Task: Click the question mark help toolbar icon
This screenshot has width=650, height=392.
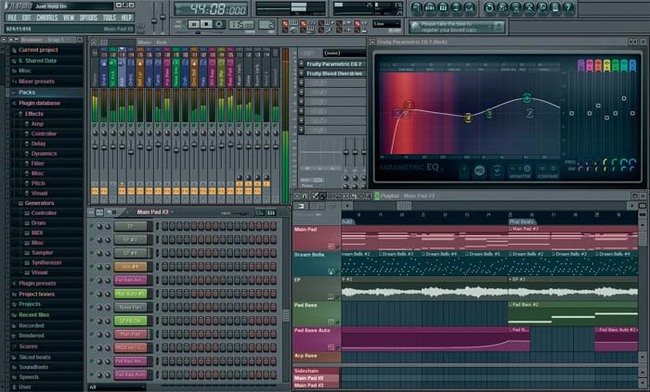Action: click(568, 7)
